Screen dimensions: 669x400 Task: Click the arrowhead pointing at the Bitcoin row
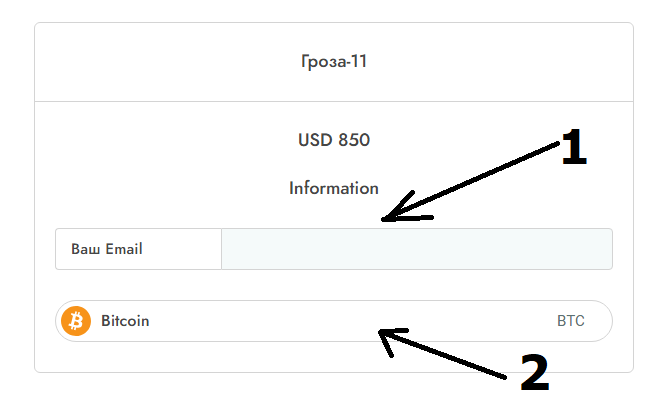point(384,335)
